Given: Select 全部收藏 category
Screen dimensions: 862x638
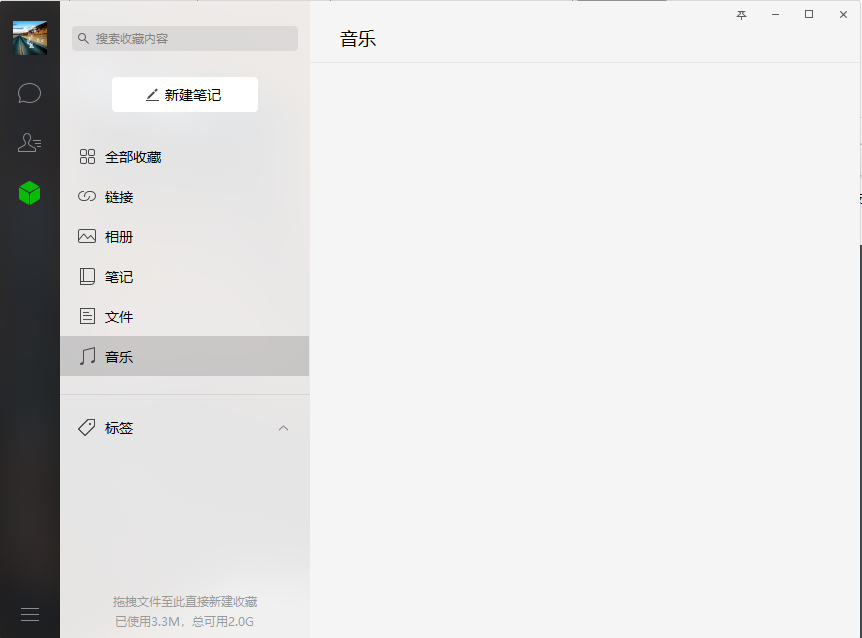Looking at the screenshot, I should [185, 157].
